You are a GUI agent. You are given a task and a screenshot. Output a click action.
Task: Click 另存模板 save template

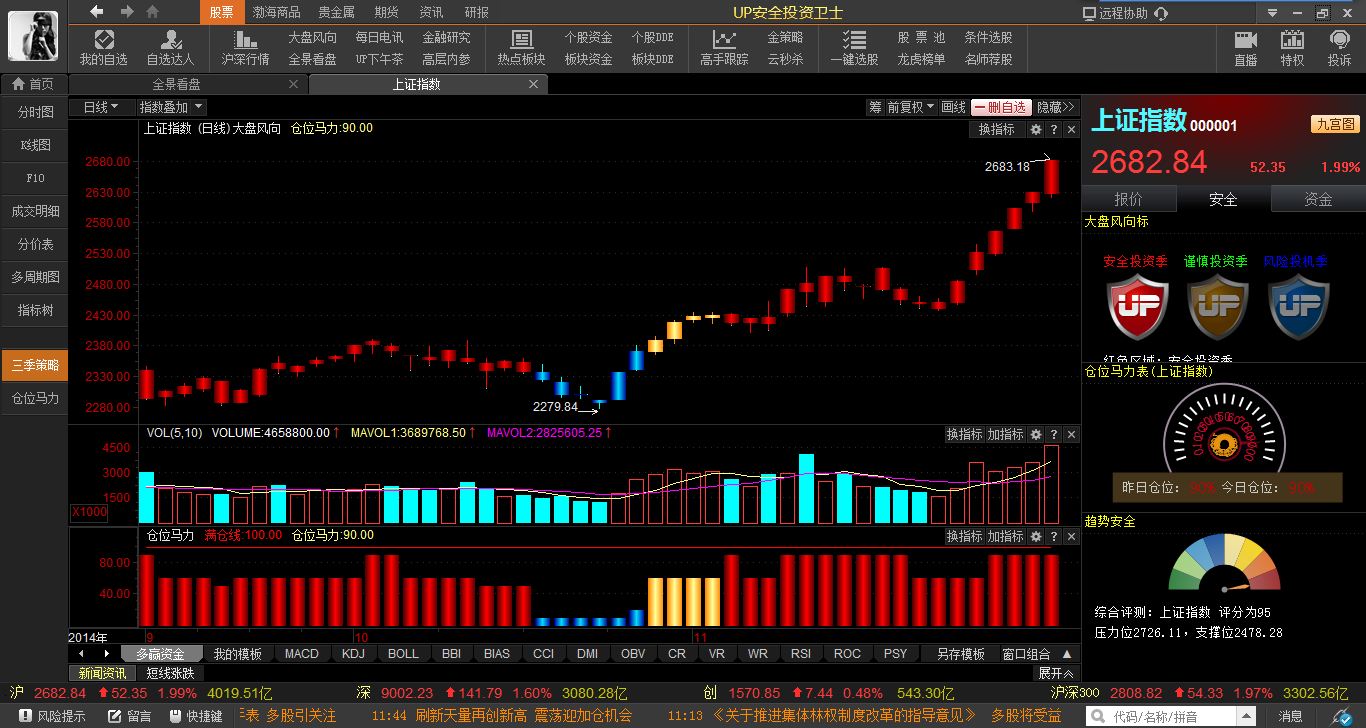pyautogui.click(x=960, y=654)
